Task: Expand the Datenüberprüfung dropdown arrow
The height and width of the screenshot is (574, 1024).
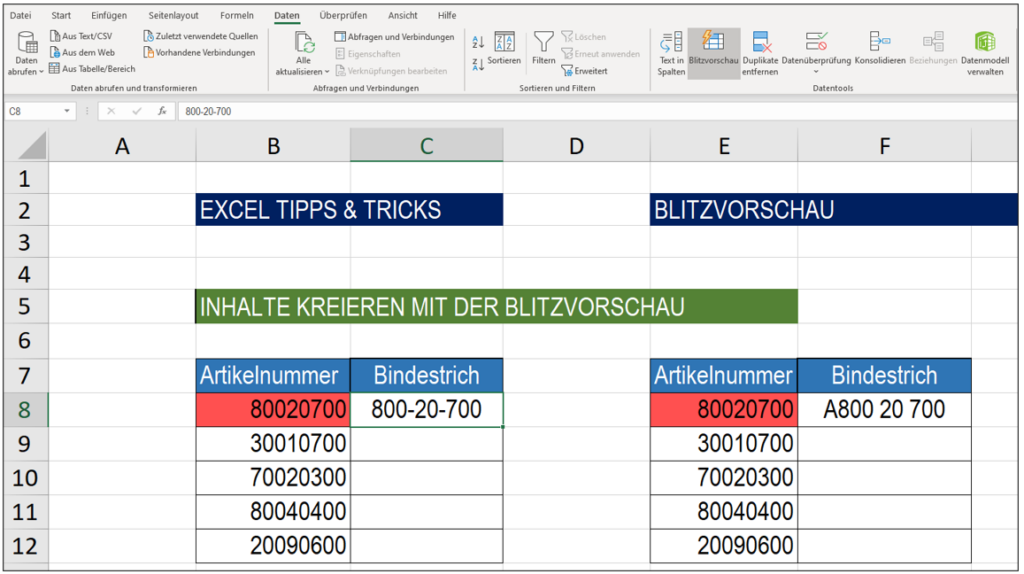Action: point(816,72)
